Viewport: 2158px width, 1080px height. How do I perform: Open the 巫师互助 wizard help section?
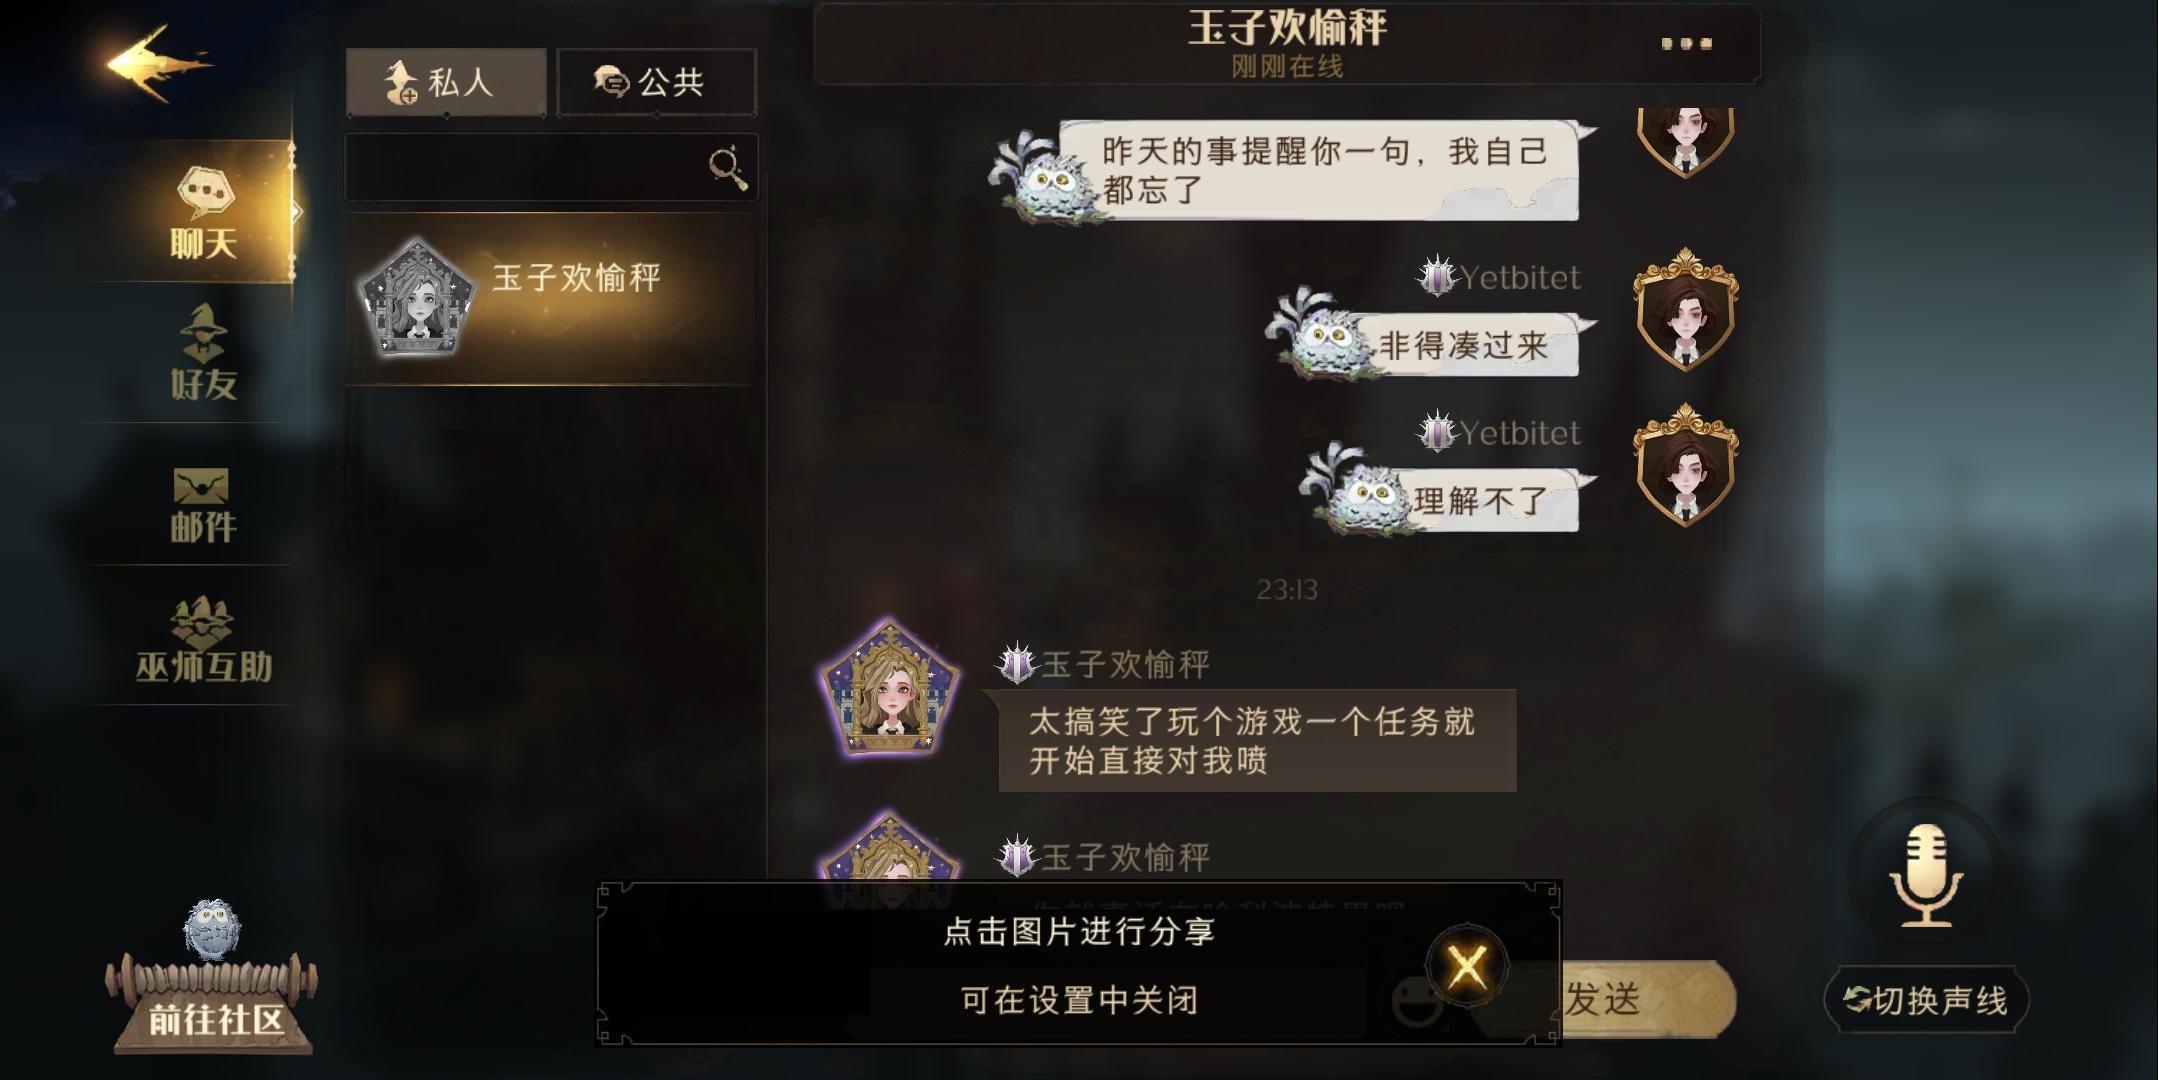point(203,641)
